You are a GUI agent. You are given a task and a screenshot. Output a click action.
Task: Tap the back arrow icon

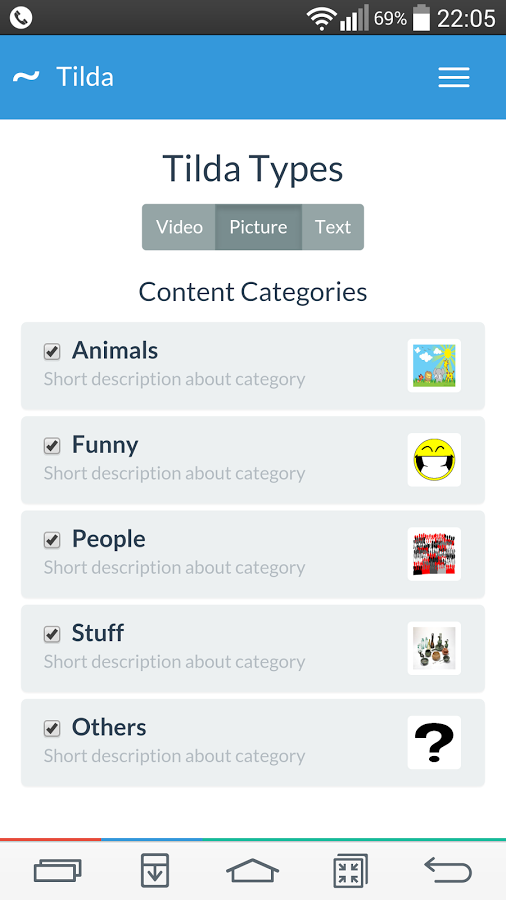point(448,870)
